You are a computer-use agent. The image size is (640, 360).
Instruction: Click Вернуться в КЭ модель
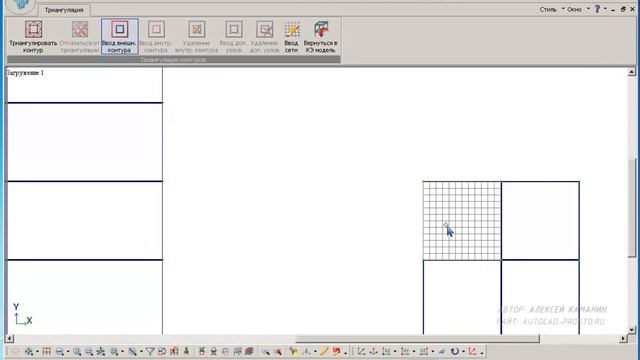320,37
